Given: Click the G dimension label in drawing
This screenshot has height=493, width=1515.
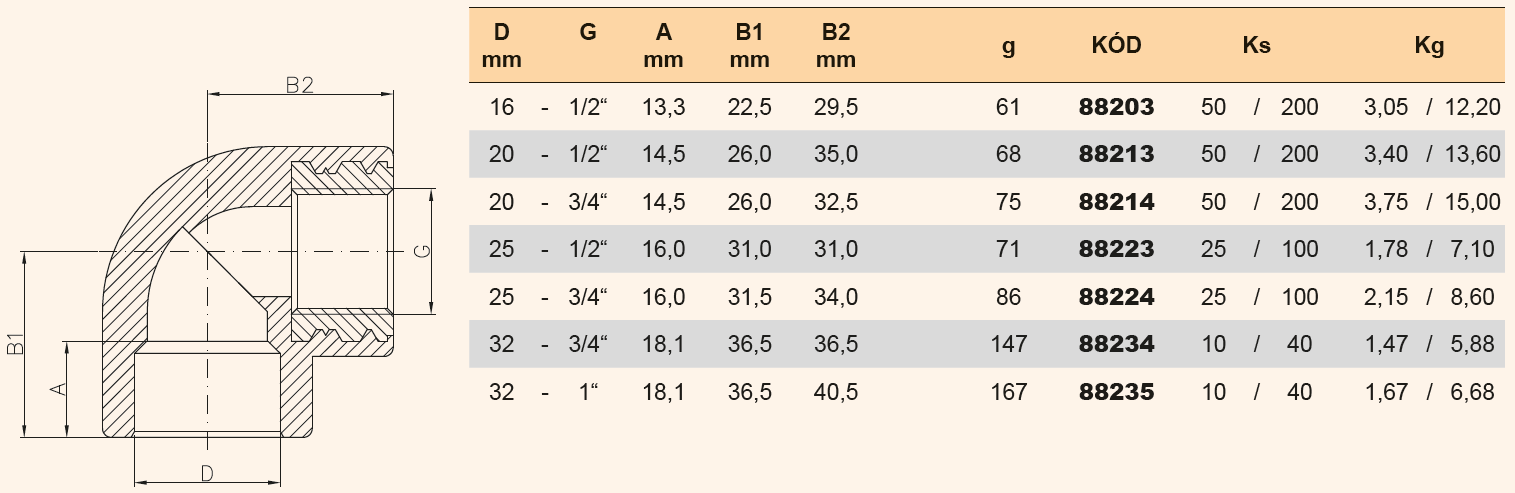Looking at the screenshot, I should point(422,252).
